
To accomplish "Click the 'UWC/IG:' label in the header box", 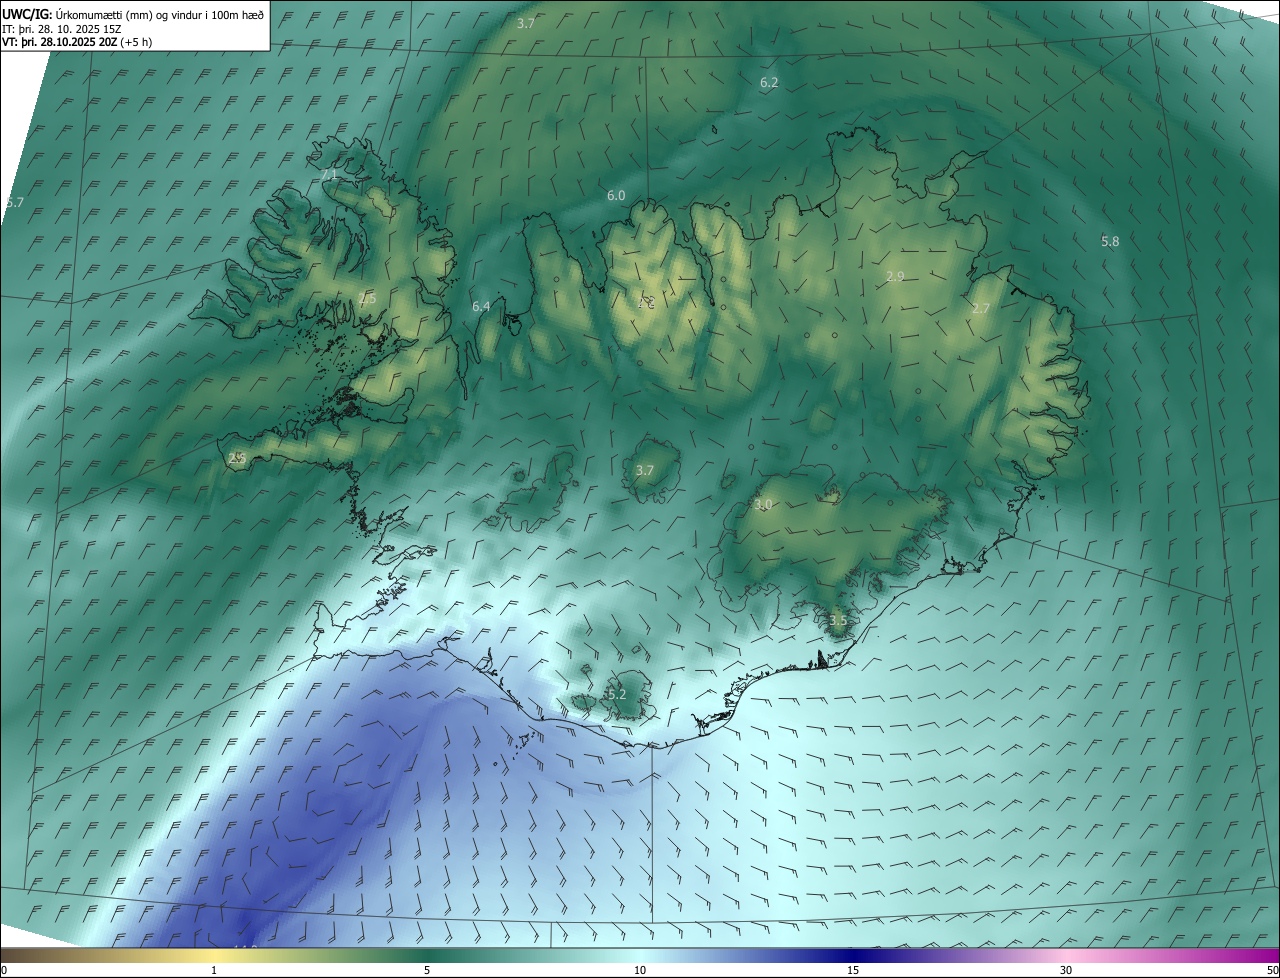I will click(x=27, y=14).
